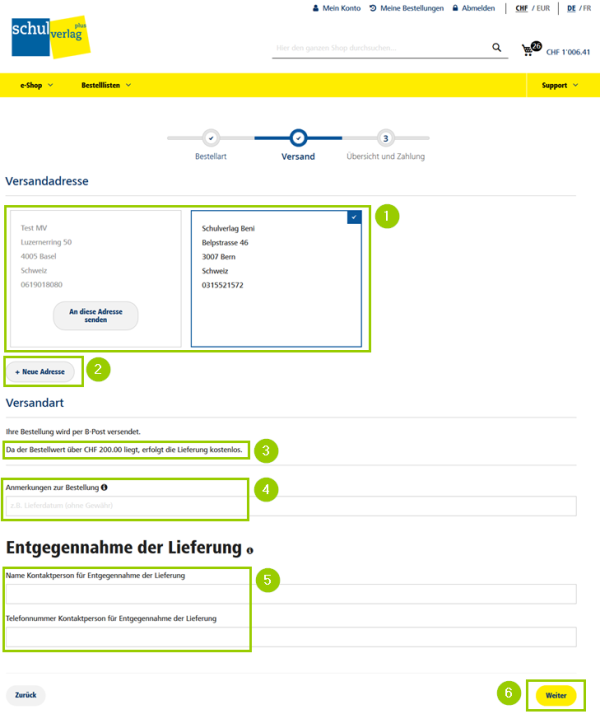Open Mein Konto
Image resolution: width=600 pixels, height=714 pixels.
pyautogui.click(x=337, y=8)
